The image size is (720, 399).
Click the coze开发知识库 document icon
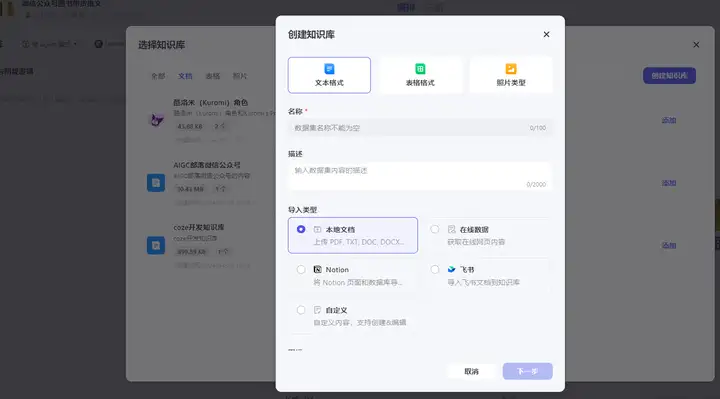(x=156, y=245)
